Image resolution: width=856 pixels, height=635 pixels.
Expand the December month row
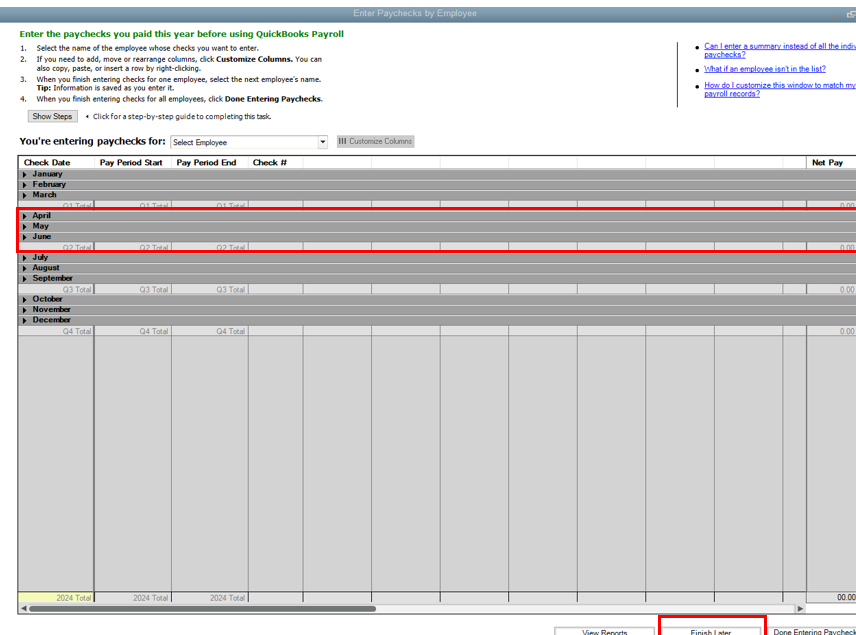(25, 321)
